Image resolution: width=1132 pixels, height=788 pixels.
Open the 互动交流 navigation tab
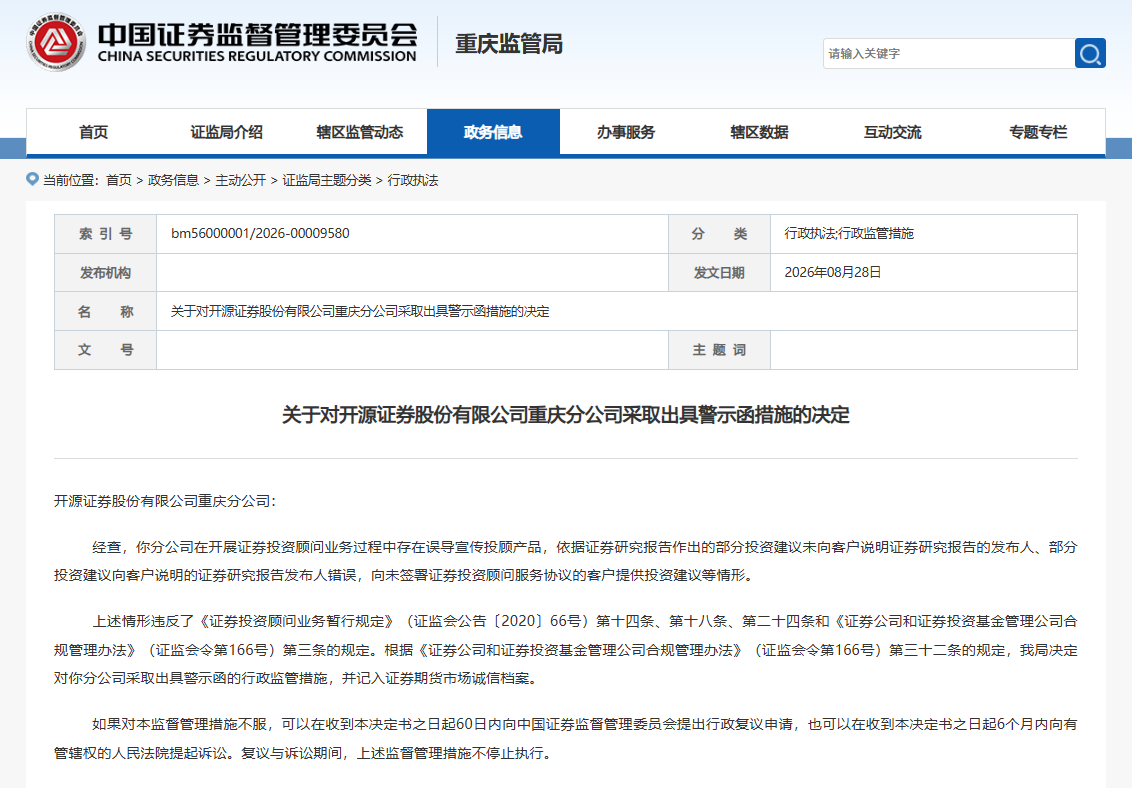(893, 132)
